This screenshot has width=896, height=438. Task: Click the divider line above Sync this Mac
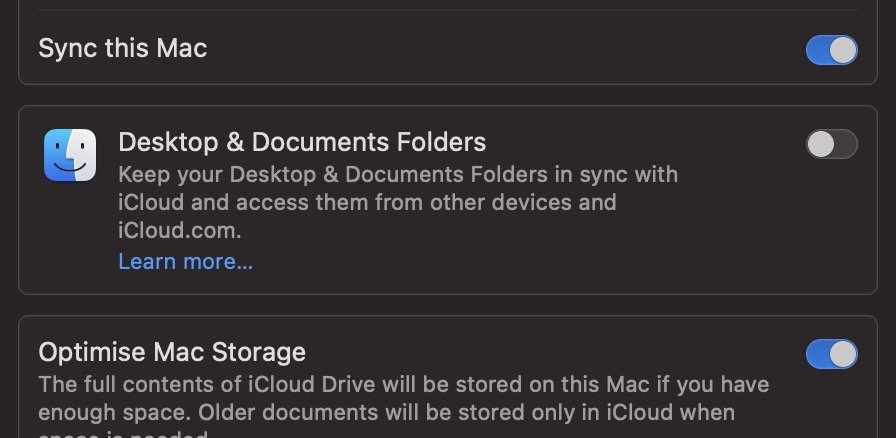pyautogui.click(x=448, y=10)
